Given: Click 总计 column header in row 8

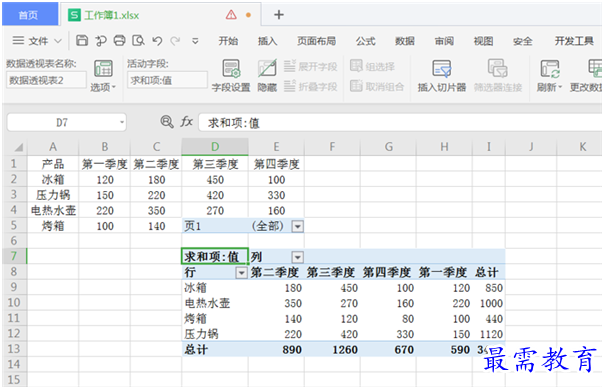Looking at the screenshot, I should [x=487, y=273].
